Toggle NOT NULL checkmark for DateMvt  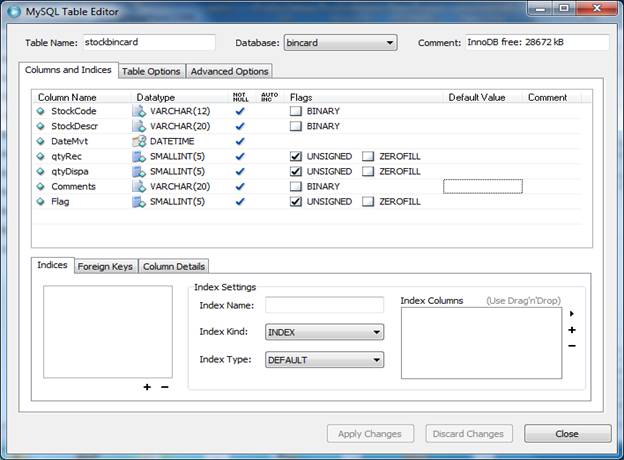240,141
